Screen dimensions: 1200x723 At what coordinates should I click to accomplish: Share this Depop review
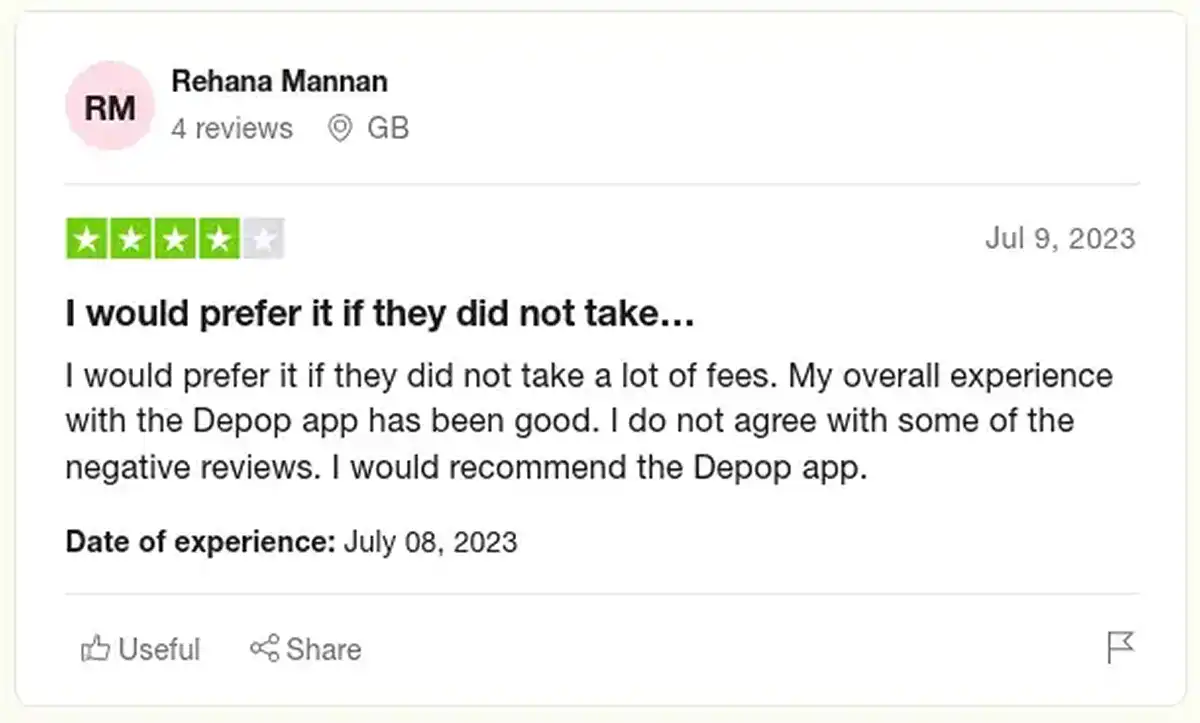click(x=305, y=649)
